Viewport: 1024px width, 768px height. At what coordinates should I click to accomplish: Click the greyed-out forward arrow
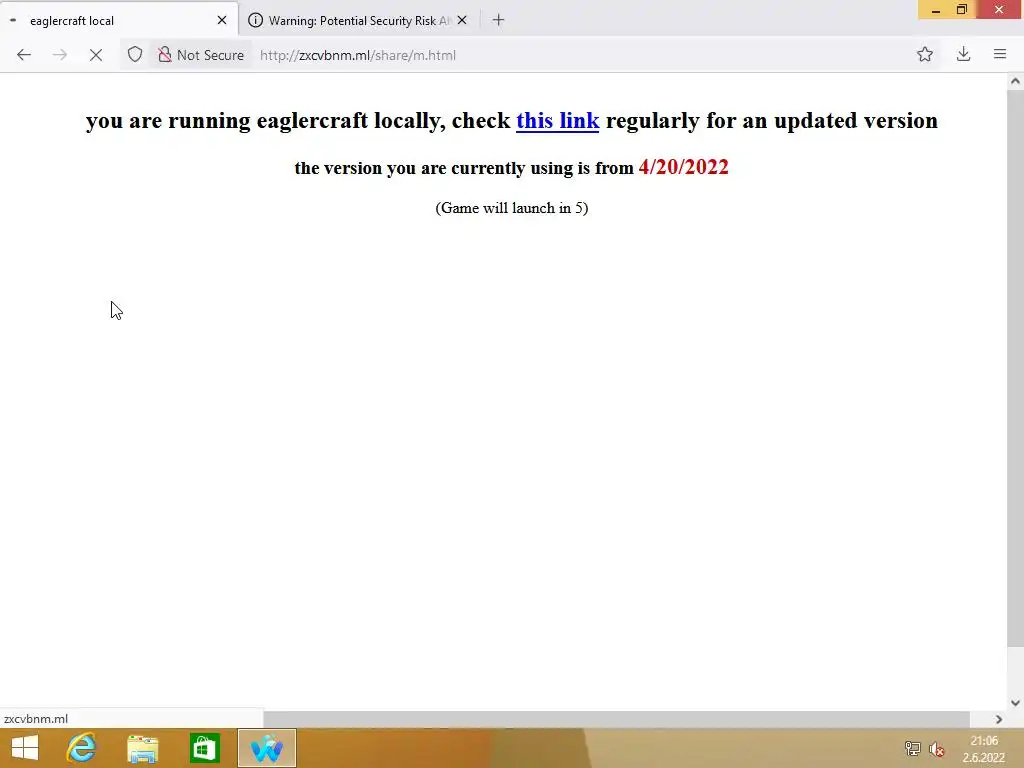(x=59, y=55)
